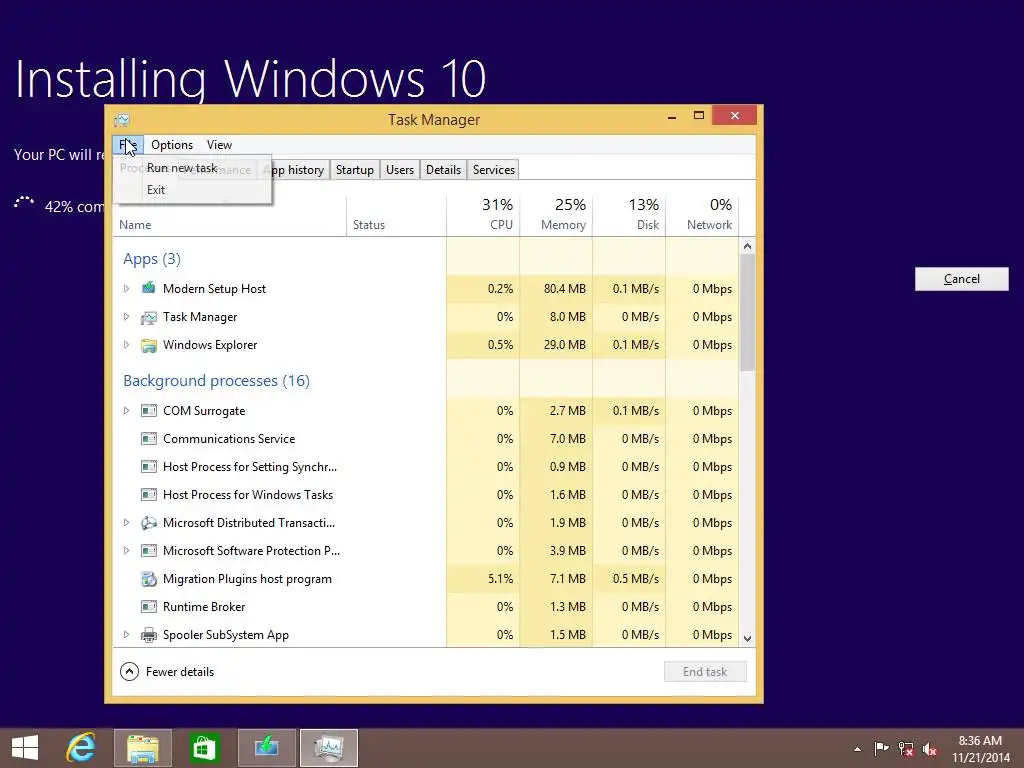
Task: Click the taskbar clock showing 8:36 AM
Action: tap(980, 748)
